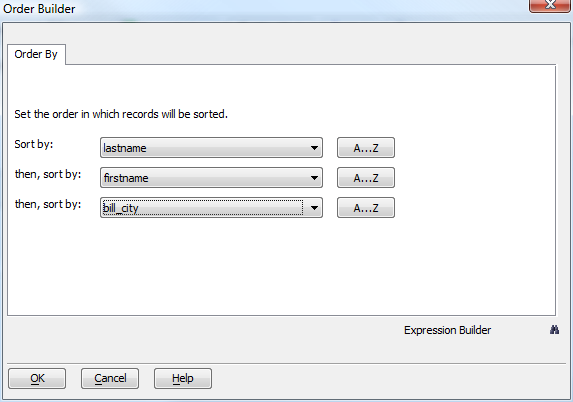Select the Order By tab
The image size is (573, 402).
point(36,54)
